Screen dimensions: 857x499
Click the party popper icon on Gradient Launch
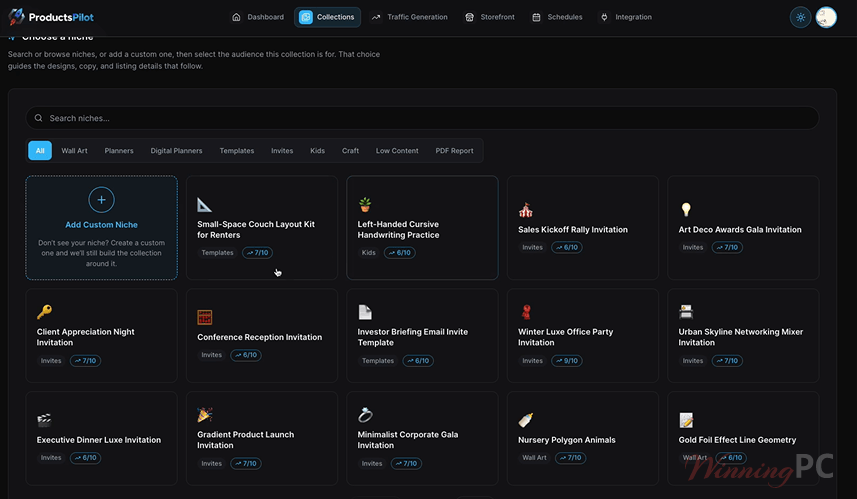click(x=204, y=415)
